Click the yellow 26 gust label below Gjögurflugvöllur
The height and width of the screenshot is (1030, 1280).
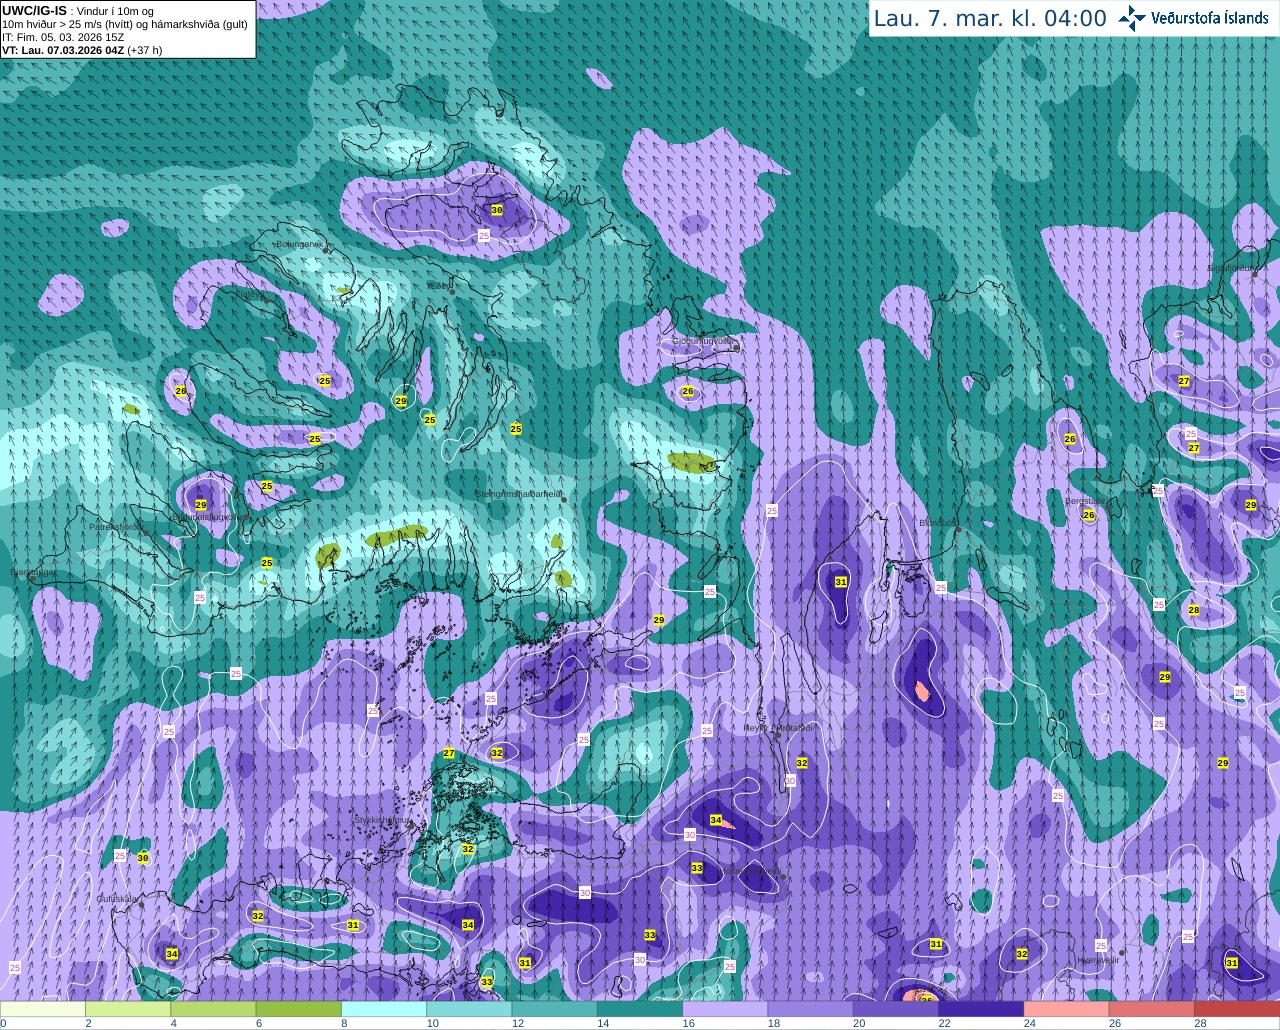click(687, 391)
